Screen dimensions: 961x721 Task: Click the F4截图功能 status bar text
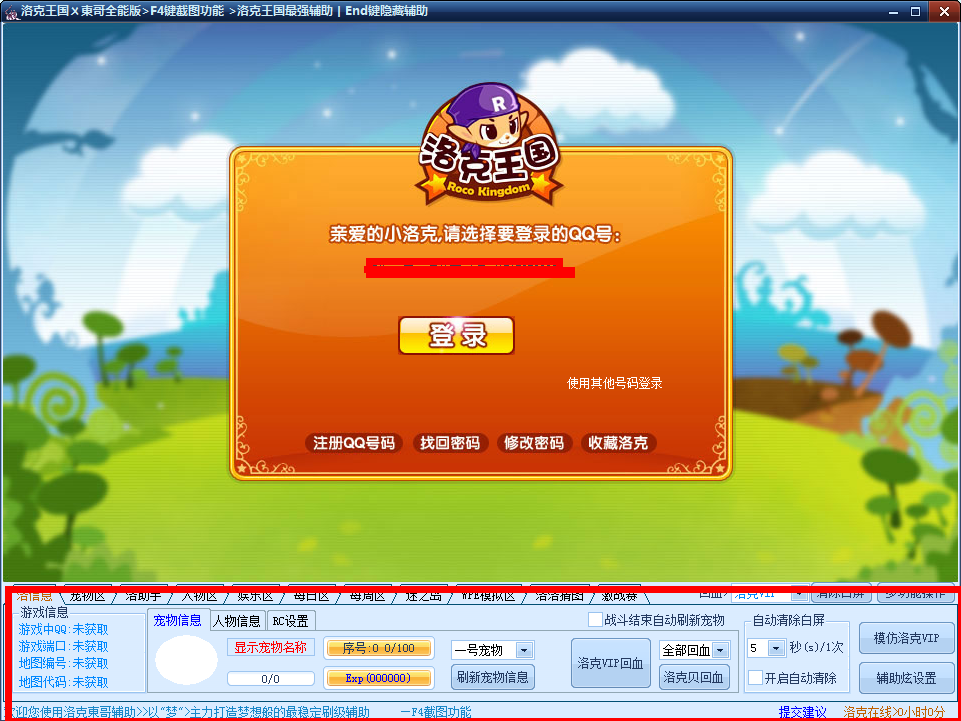click(x=436, y=712)
